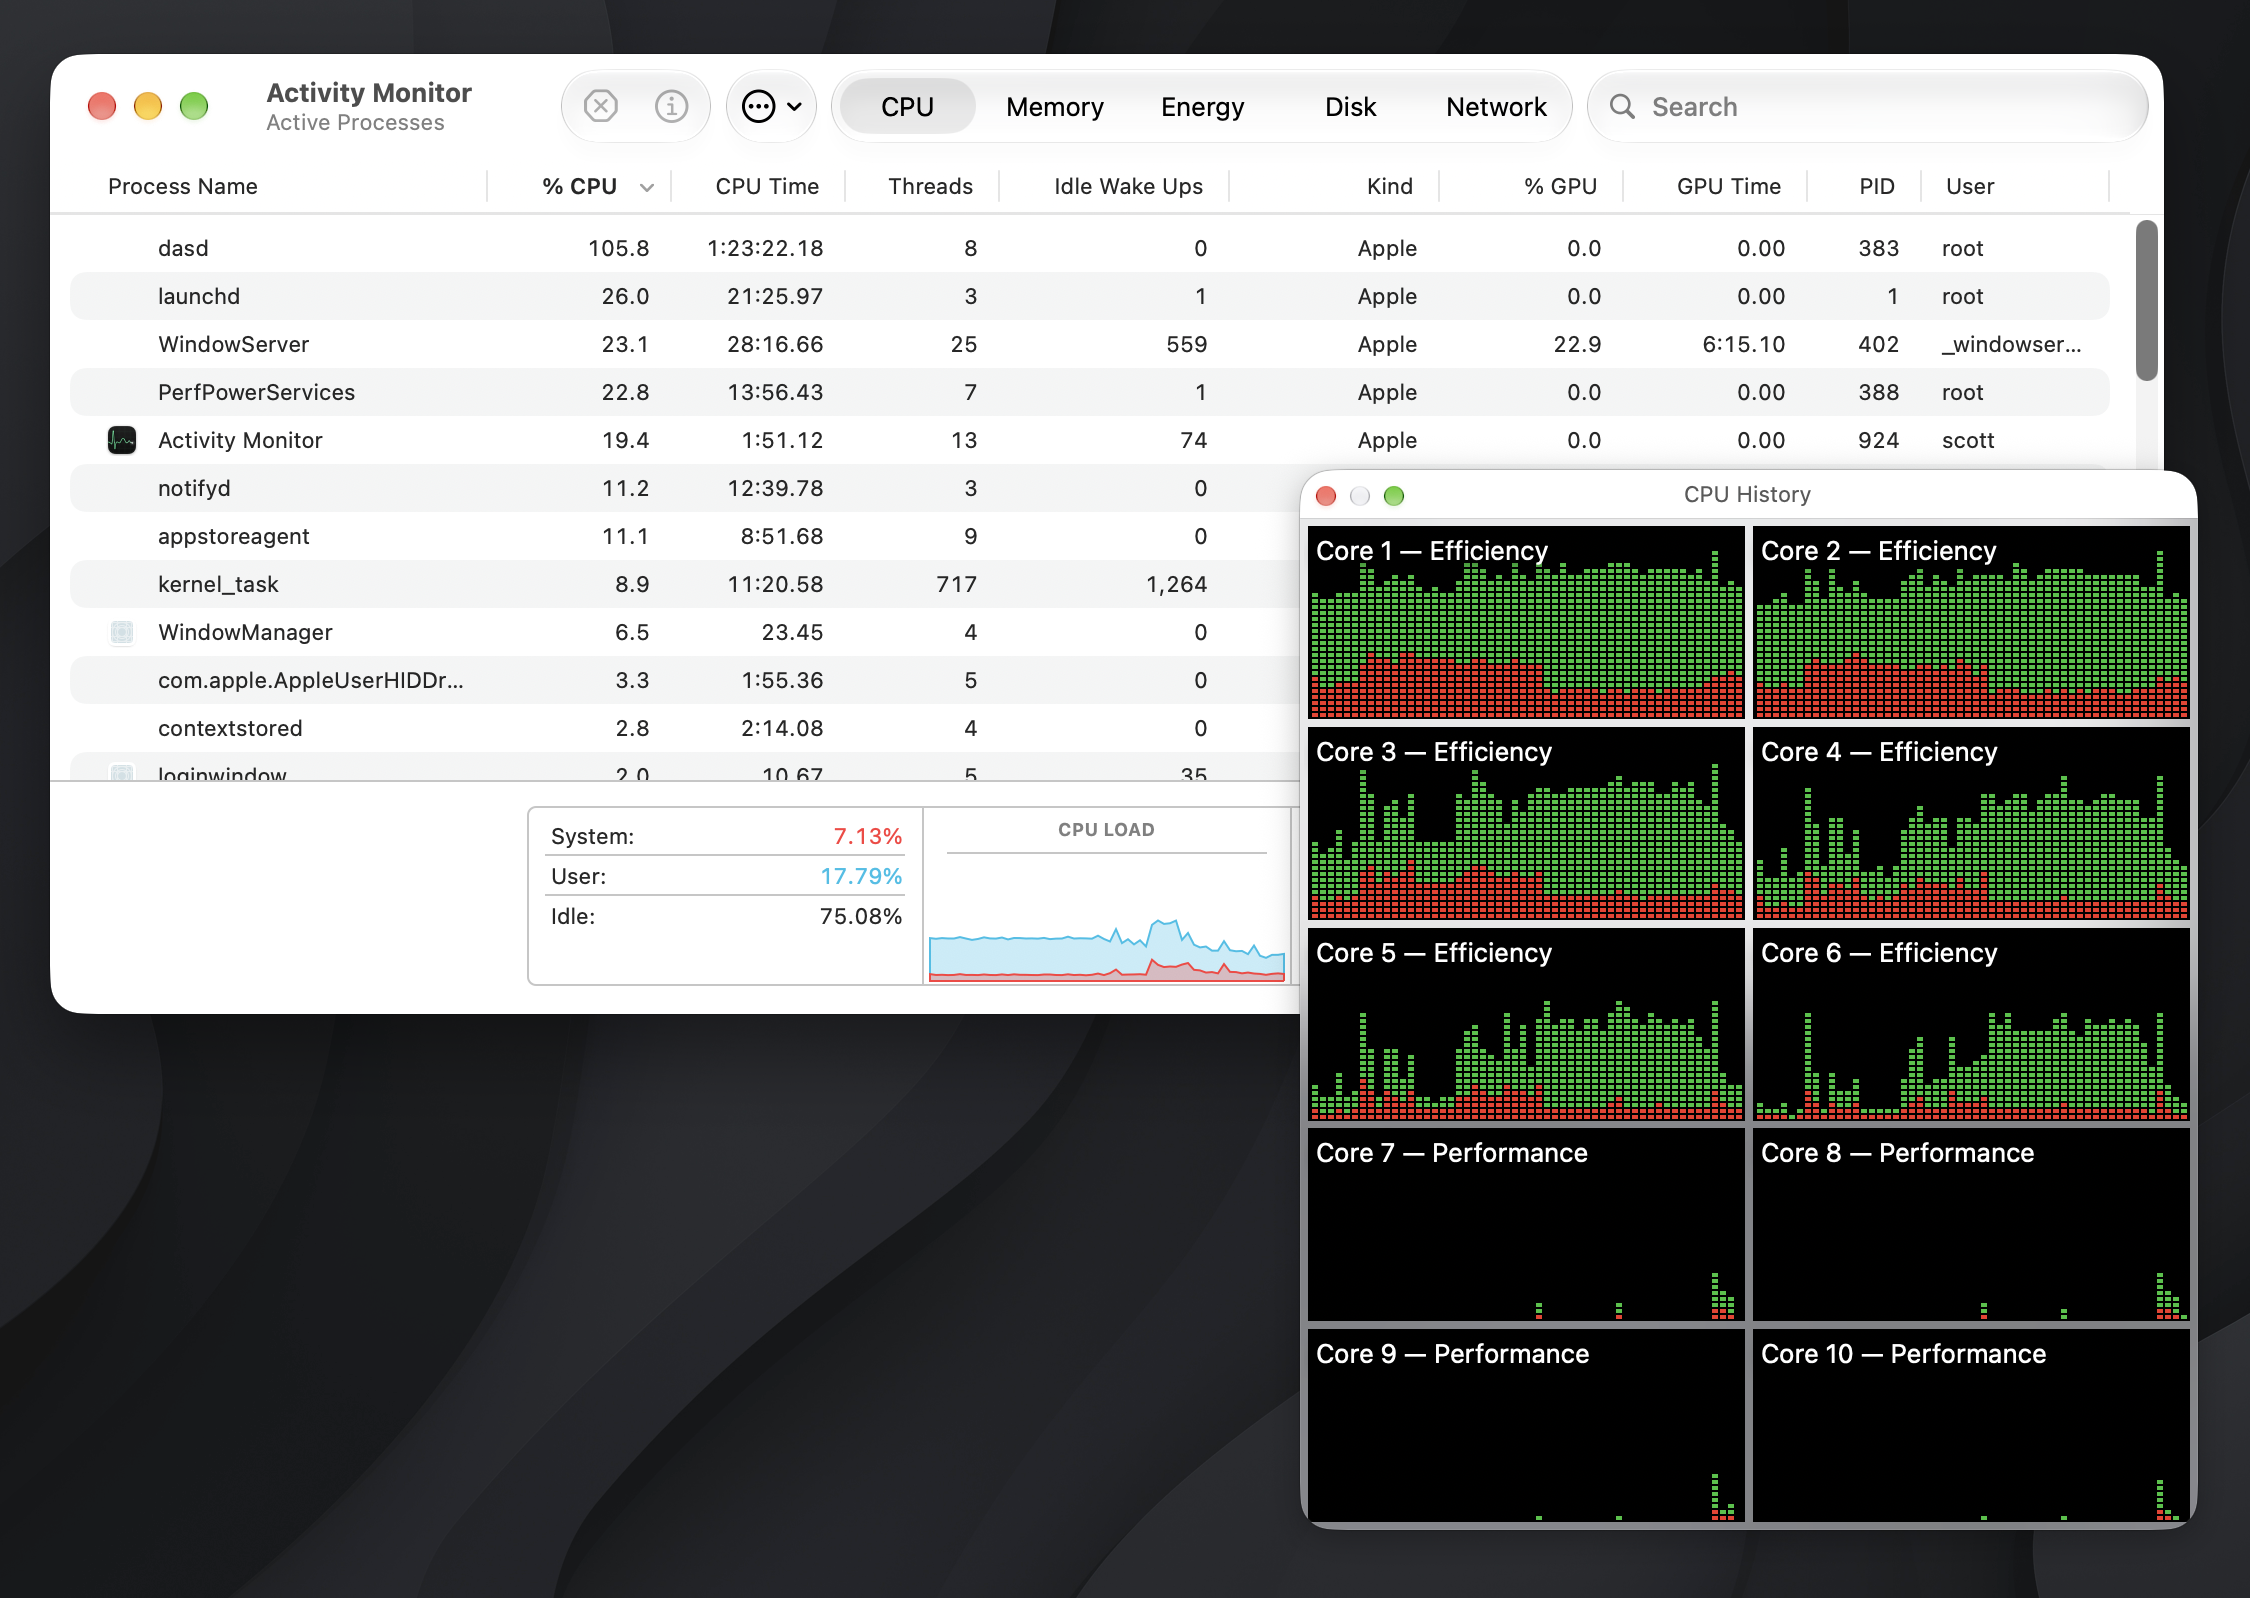Sort by the Kind column header
Screen dimensions: 2250x1598
point(1390,186)
